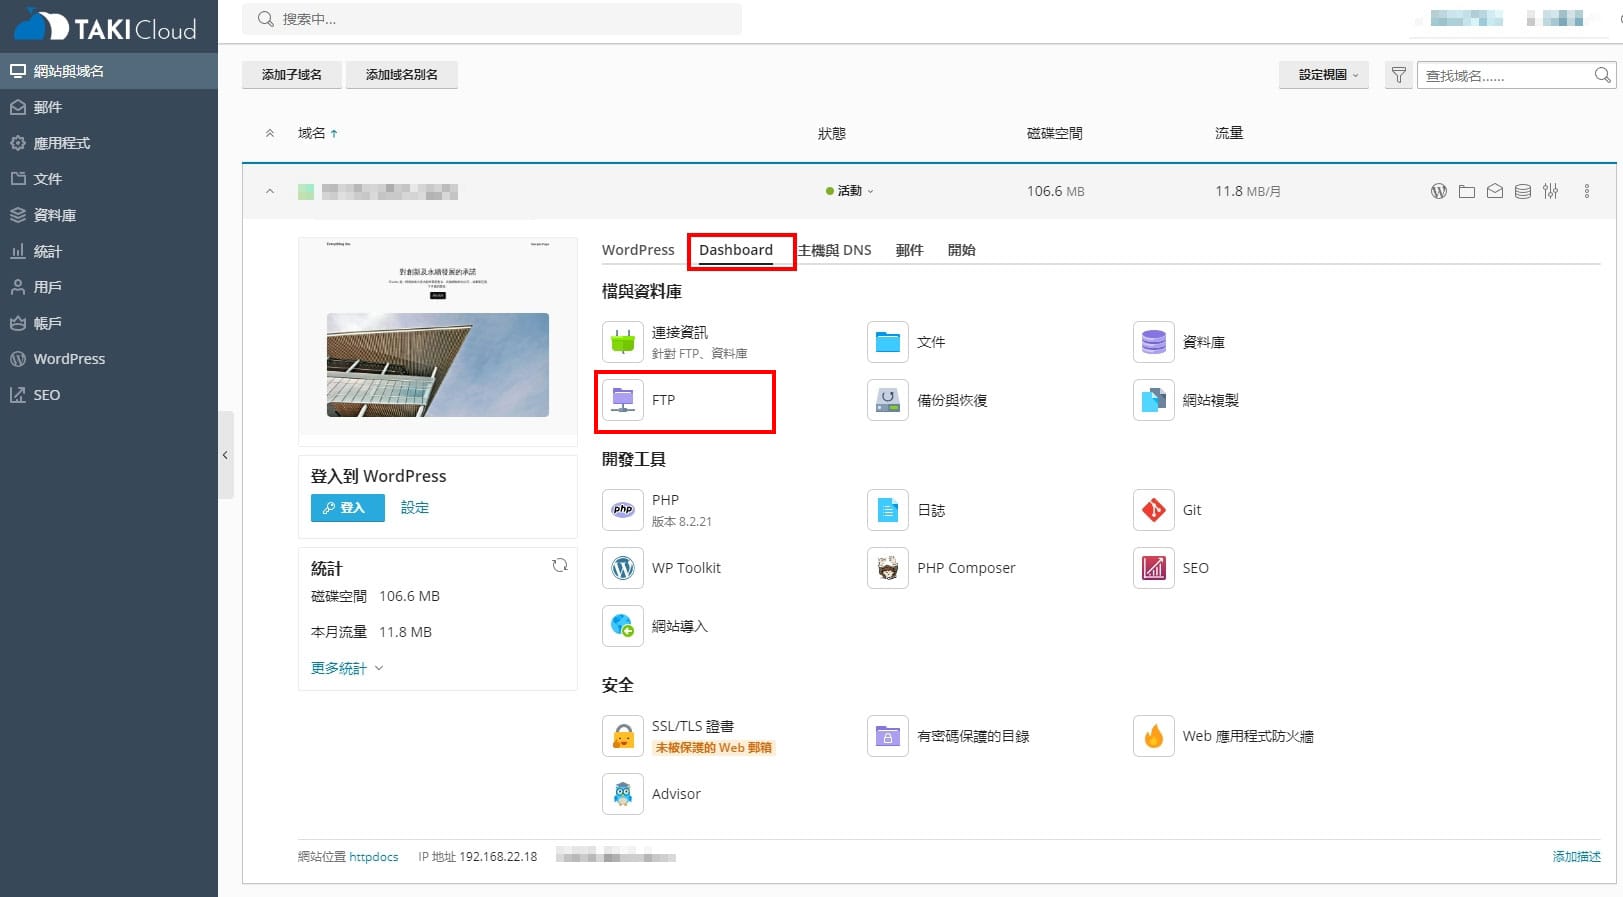Screen dimensions: 1623x897
Task: Open 文件 in sidebar
Action: (109, 179)
